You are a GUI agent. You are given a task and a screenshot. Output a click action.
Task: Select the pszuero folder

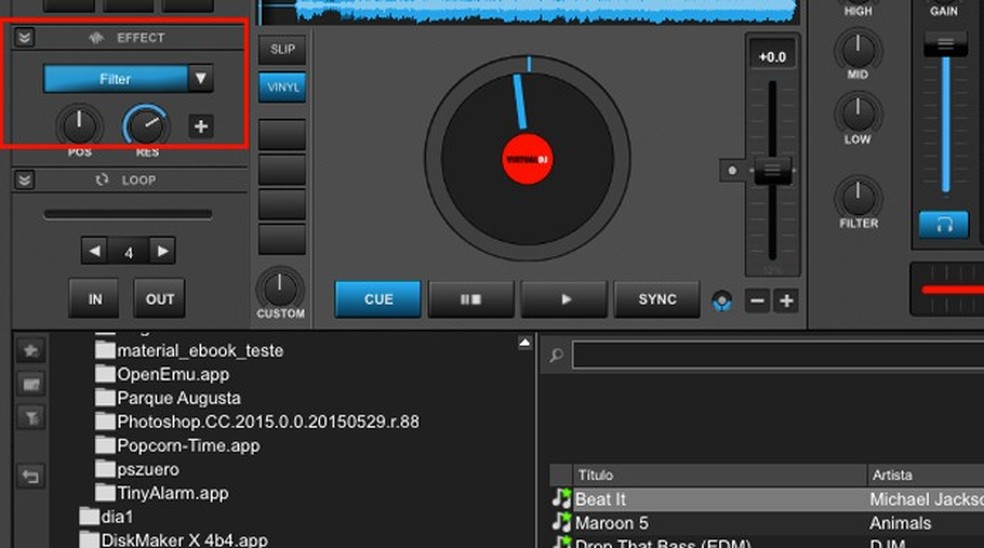coord(137,470)
